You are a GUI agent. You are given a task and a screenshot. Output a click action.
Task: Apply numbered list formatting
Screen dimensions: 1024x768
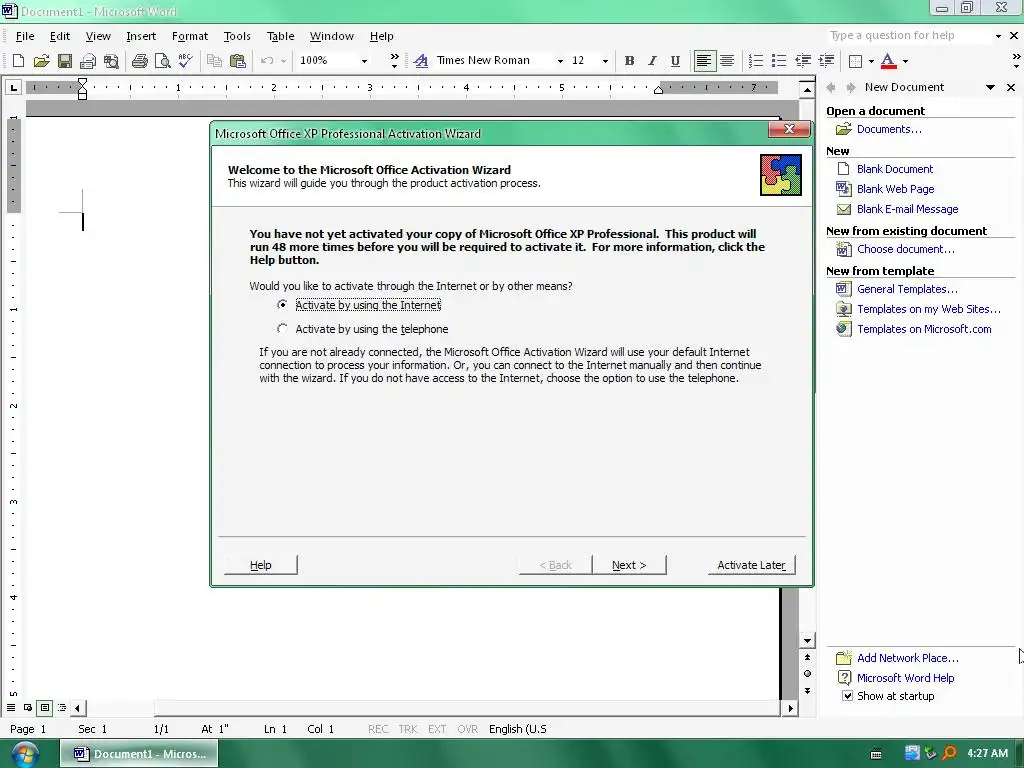coord(756,61)
